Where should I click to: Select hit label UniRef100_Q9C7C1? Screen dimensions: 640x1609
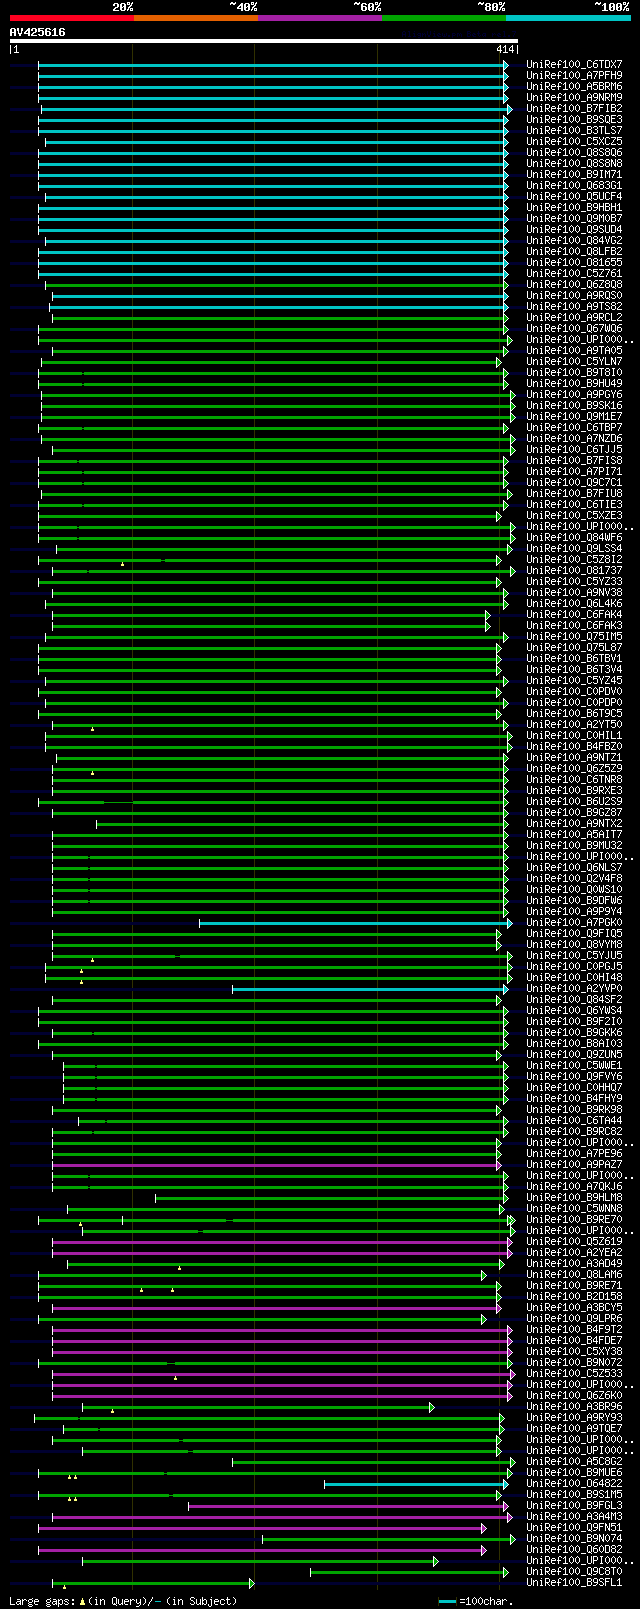pos(574,482)
